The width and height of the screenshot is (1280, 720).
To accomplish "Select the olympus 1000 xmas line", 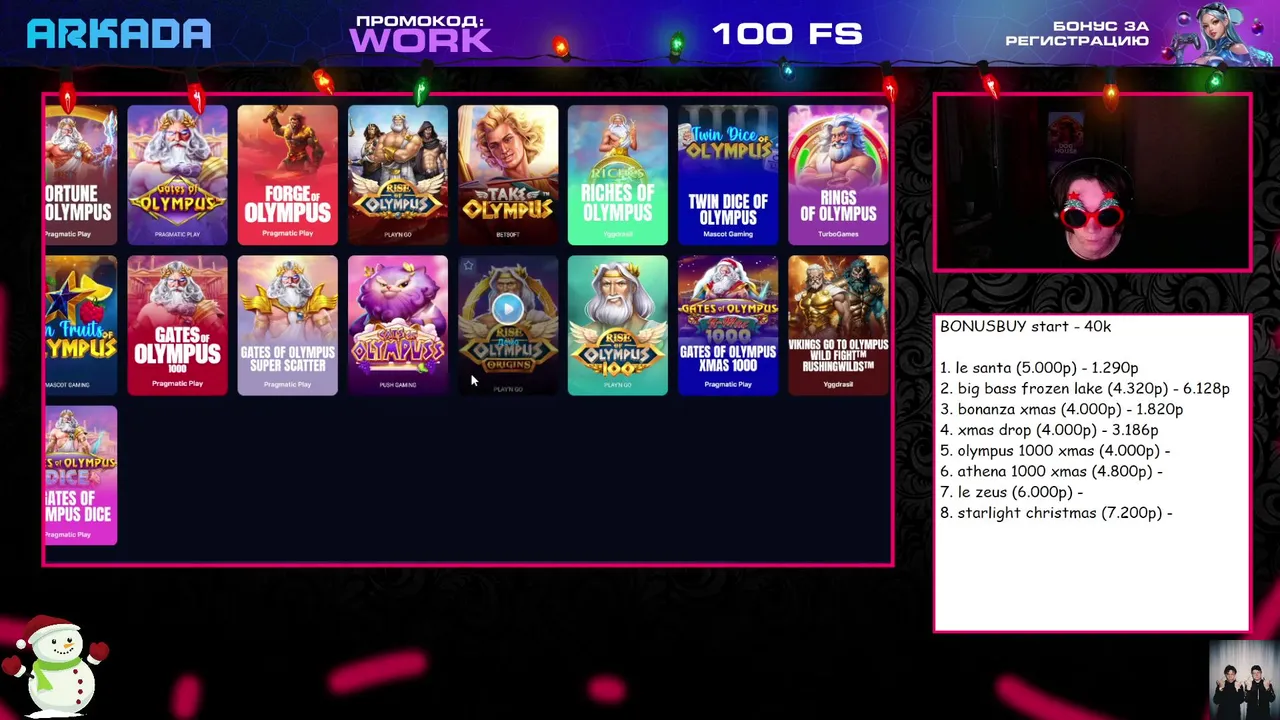I will pyautogui.click(x=1055, y=451).
